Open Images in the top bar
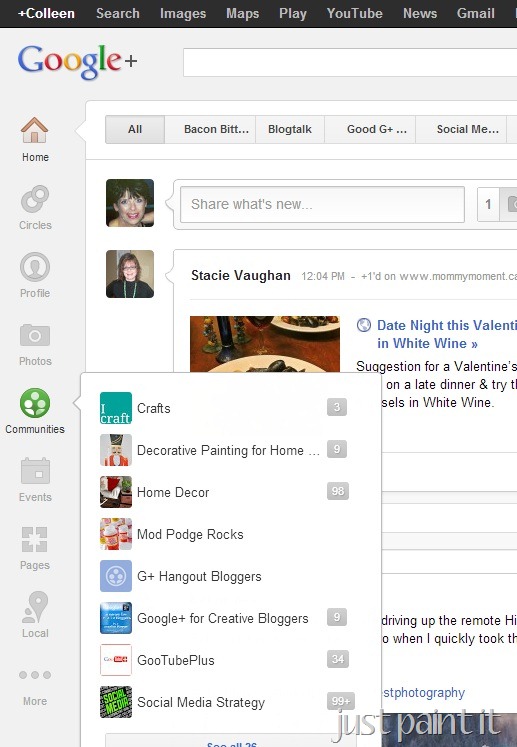The width and height of the screenshot is (517, 747). pos(183,13)
